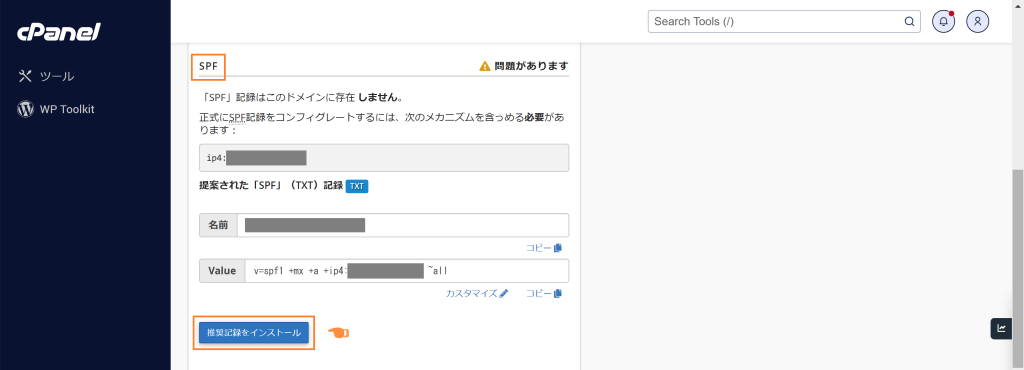This screenshot has height=370, width=1024.
Task: Click the TXT badge label
Action: click(357, 186)
